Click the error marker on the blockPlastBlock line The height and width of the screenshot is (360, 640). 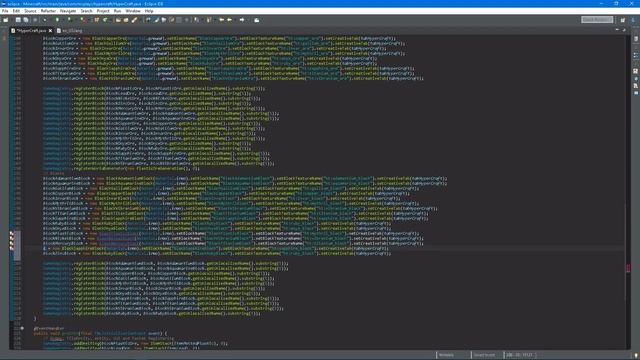[x=12, y=233]
